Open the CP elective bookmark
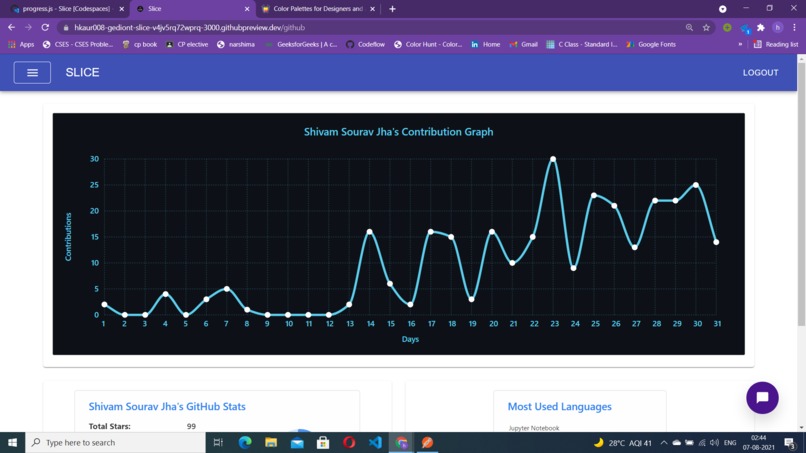 pyautogui.click(x=187, y=44)
